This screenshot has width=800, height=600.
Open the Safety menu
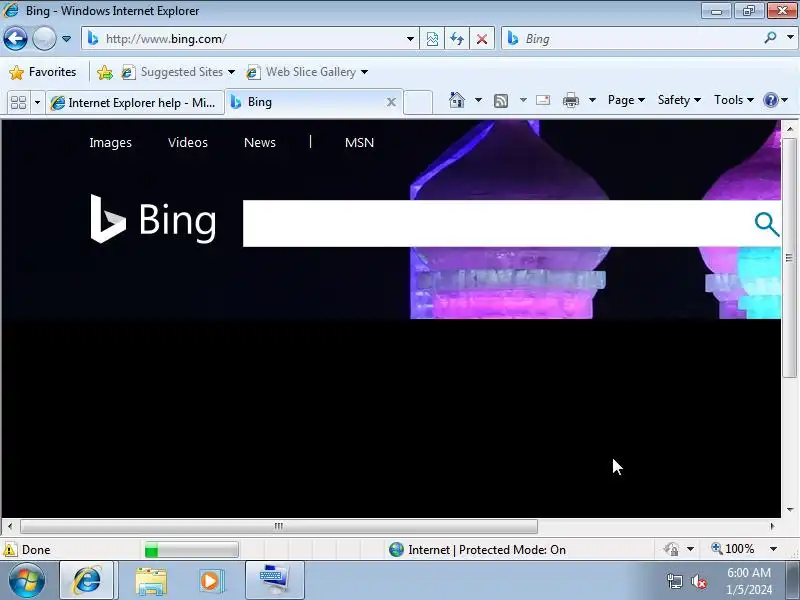click(679, 100)
